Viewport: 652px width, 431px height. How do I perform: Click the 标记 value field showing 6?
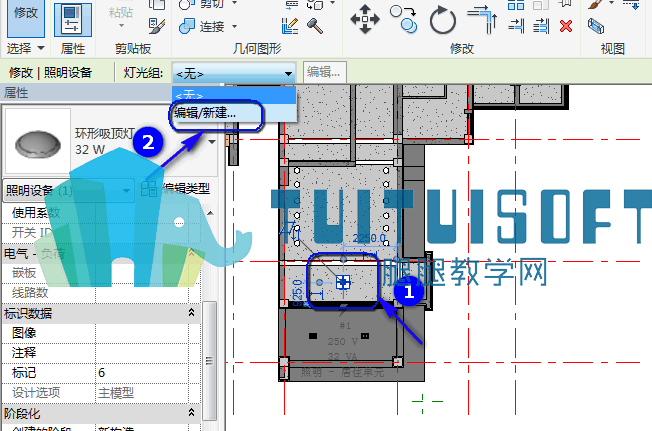pyautogui.click(x=142, y=372)
